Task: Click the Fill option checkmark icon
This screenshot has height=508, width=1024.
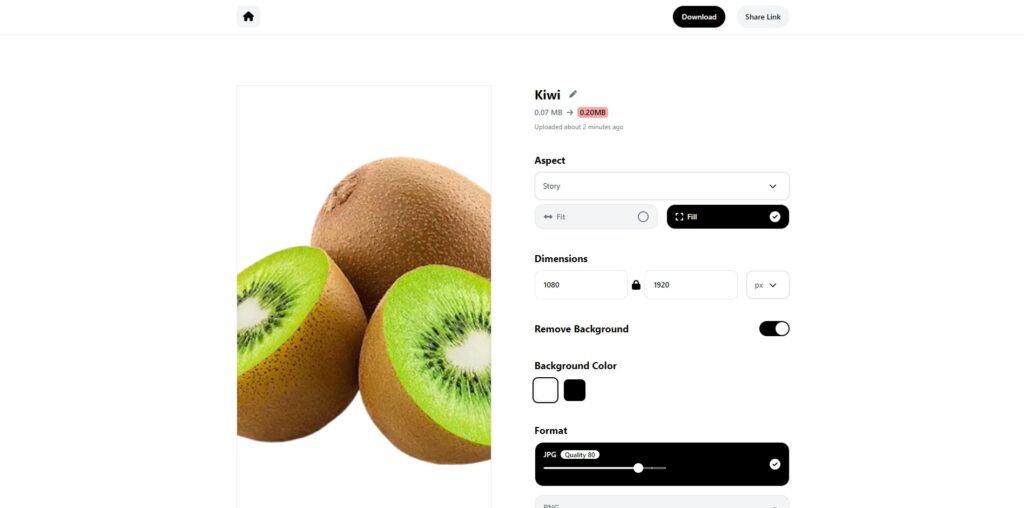Action: 775,217
